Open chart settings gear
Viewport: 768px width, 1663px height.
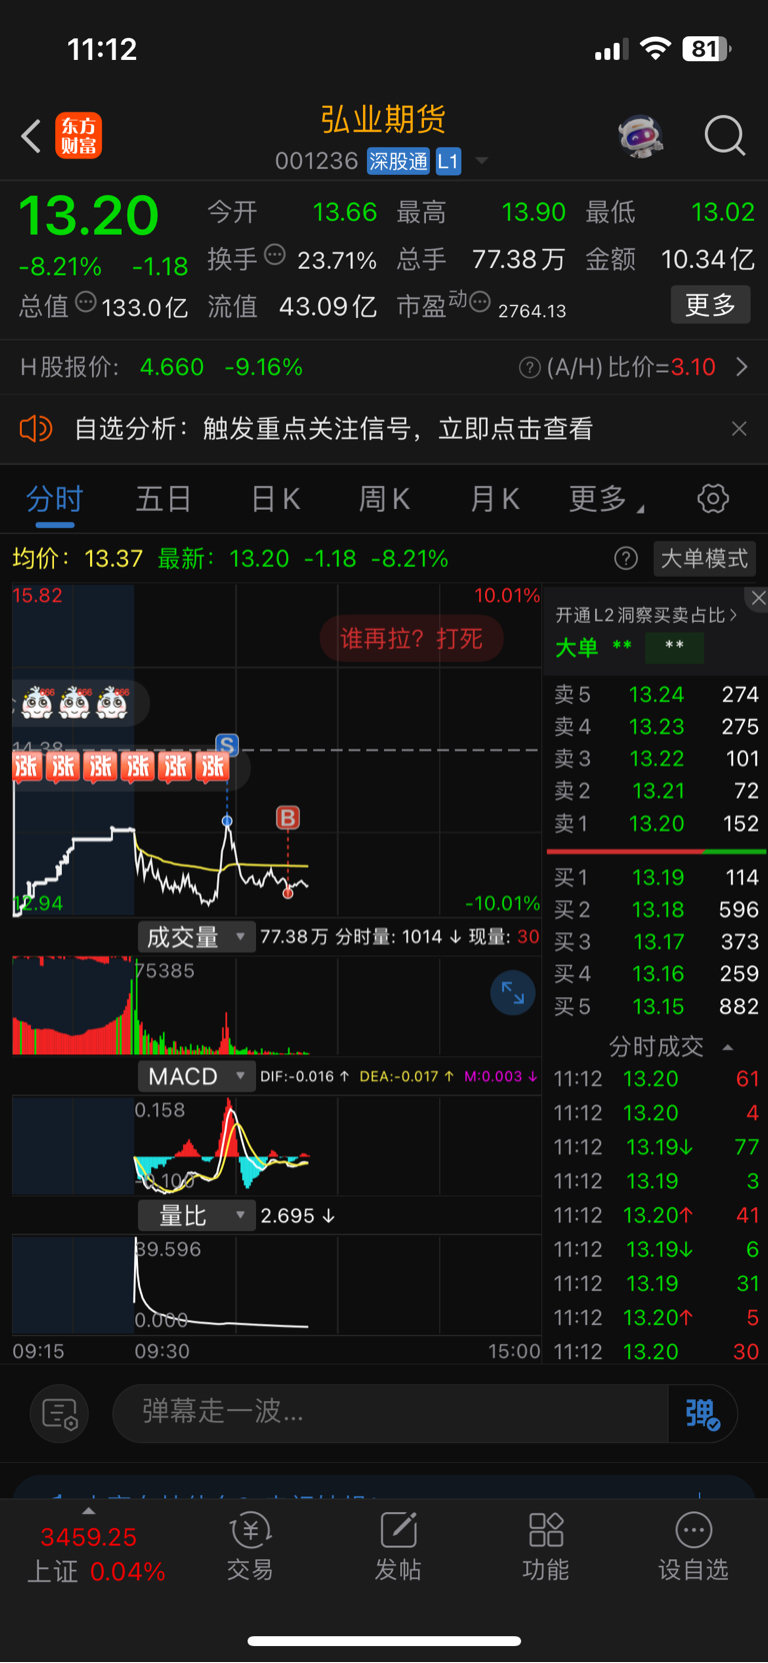tap(713, 498)
